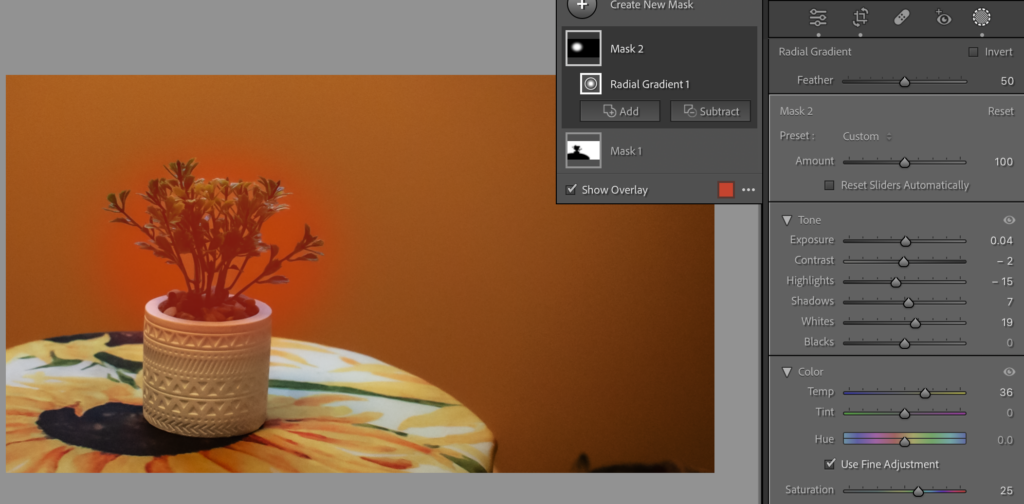Image resolution: width=1024 pixels, height=504 pixels.
Task: Click the Create New Mask plus icon
Action: click(x=582, y=6)
